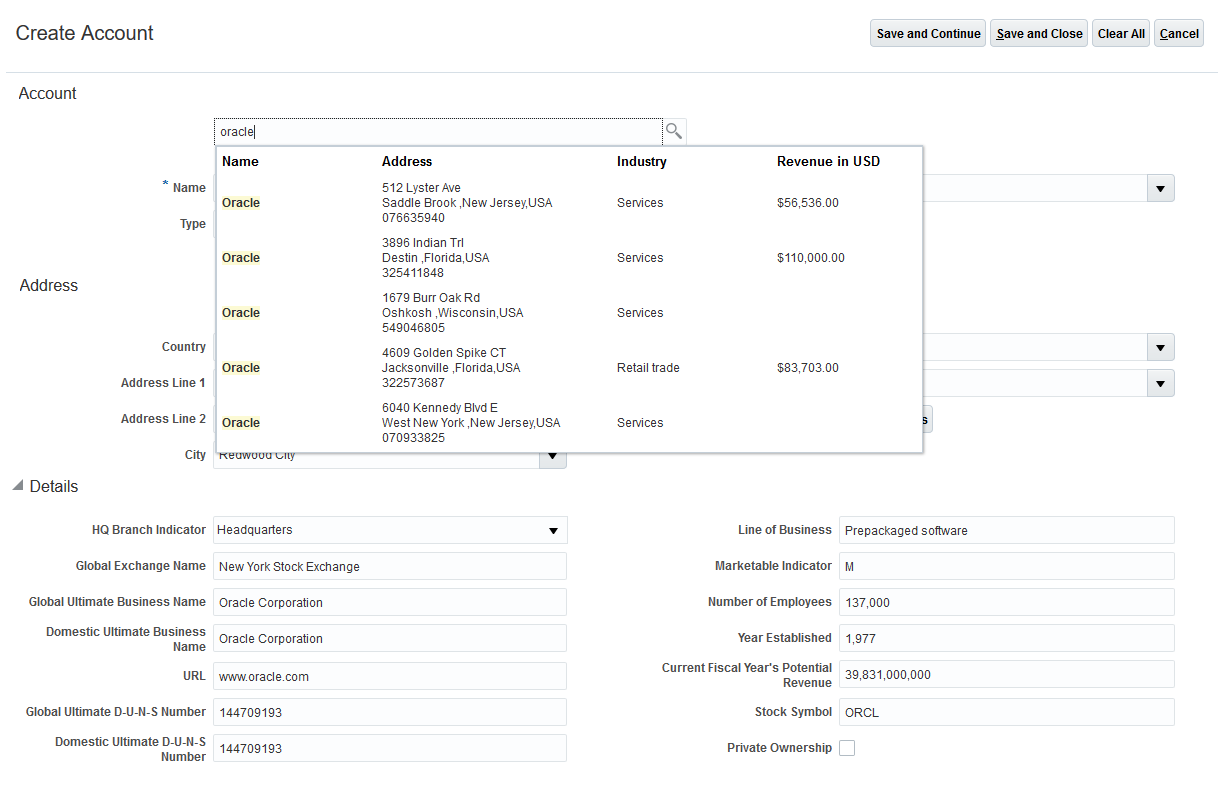Click the Name column header in suggestions

pos(240,161)
